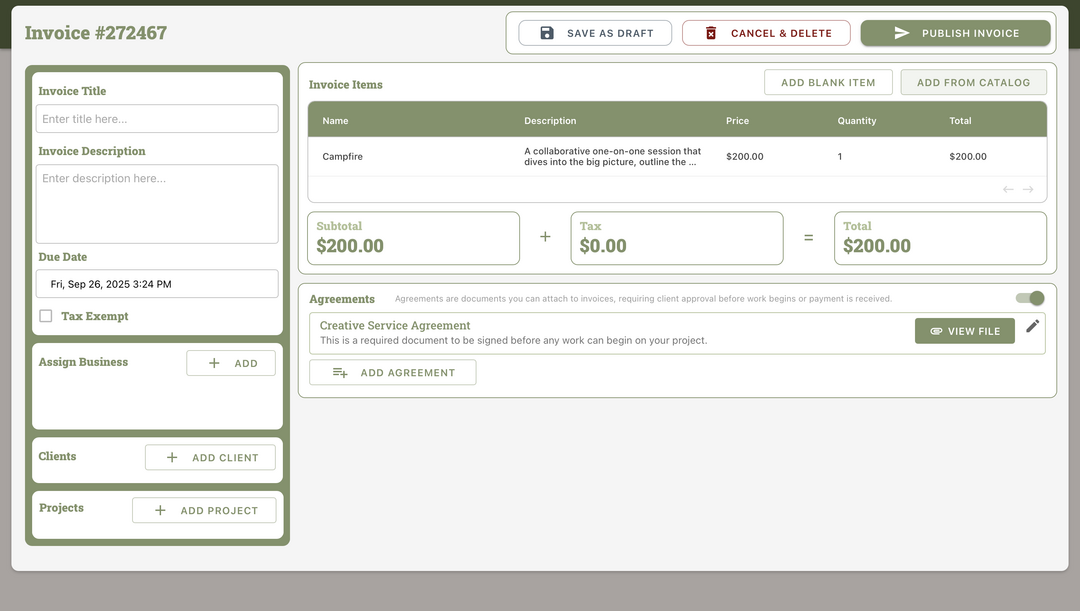Click the next page arrow in items table

pos(1028,190)
